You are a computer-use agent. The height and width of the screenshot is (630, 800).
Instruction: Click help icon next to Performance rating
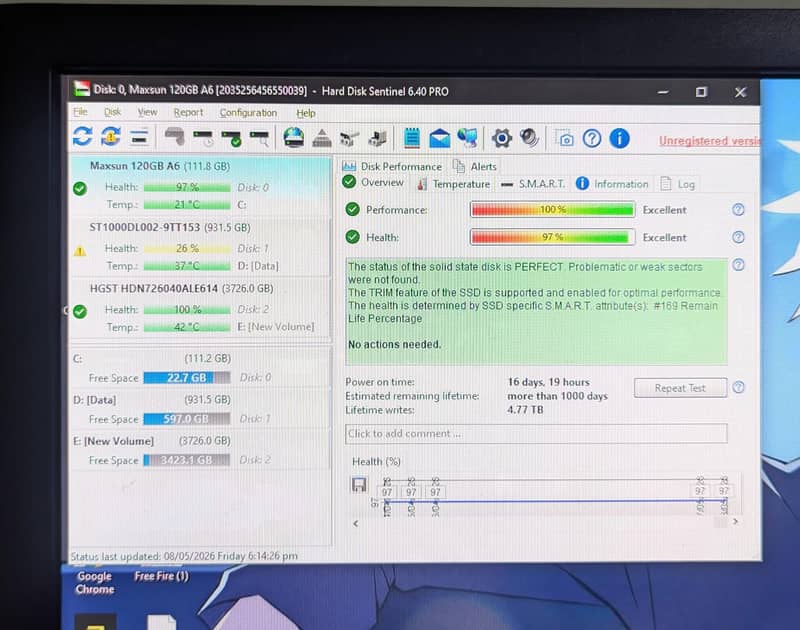click(x=738, y=210)
